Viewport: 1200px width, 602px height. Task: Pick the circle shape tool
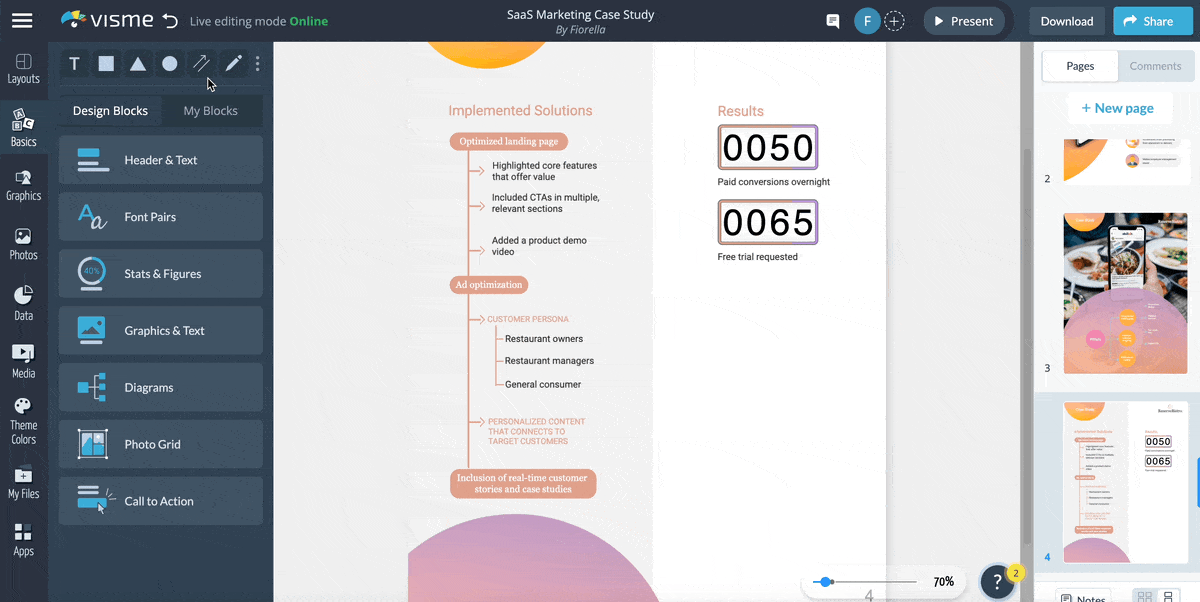pyautogui.click(x=170, y=64)
